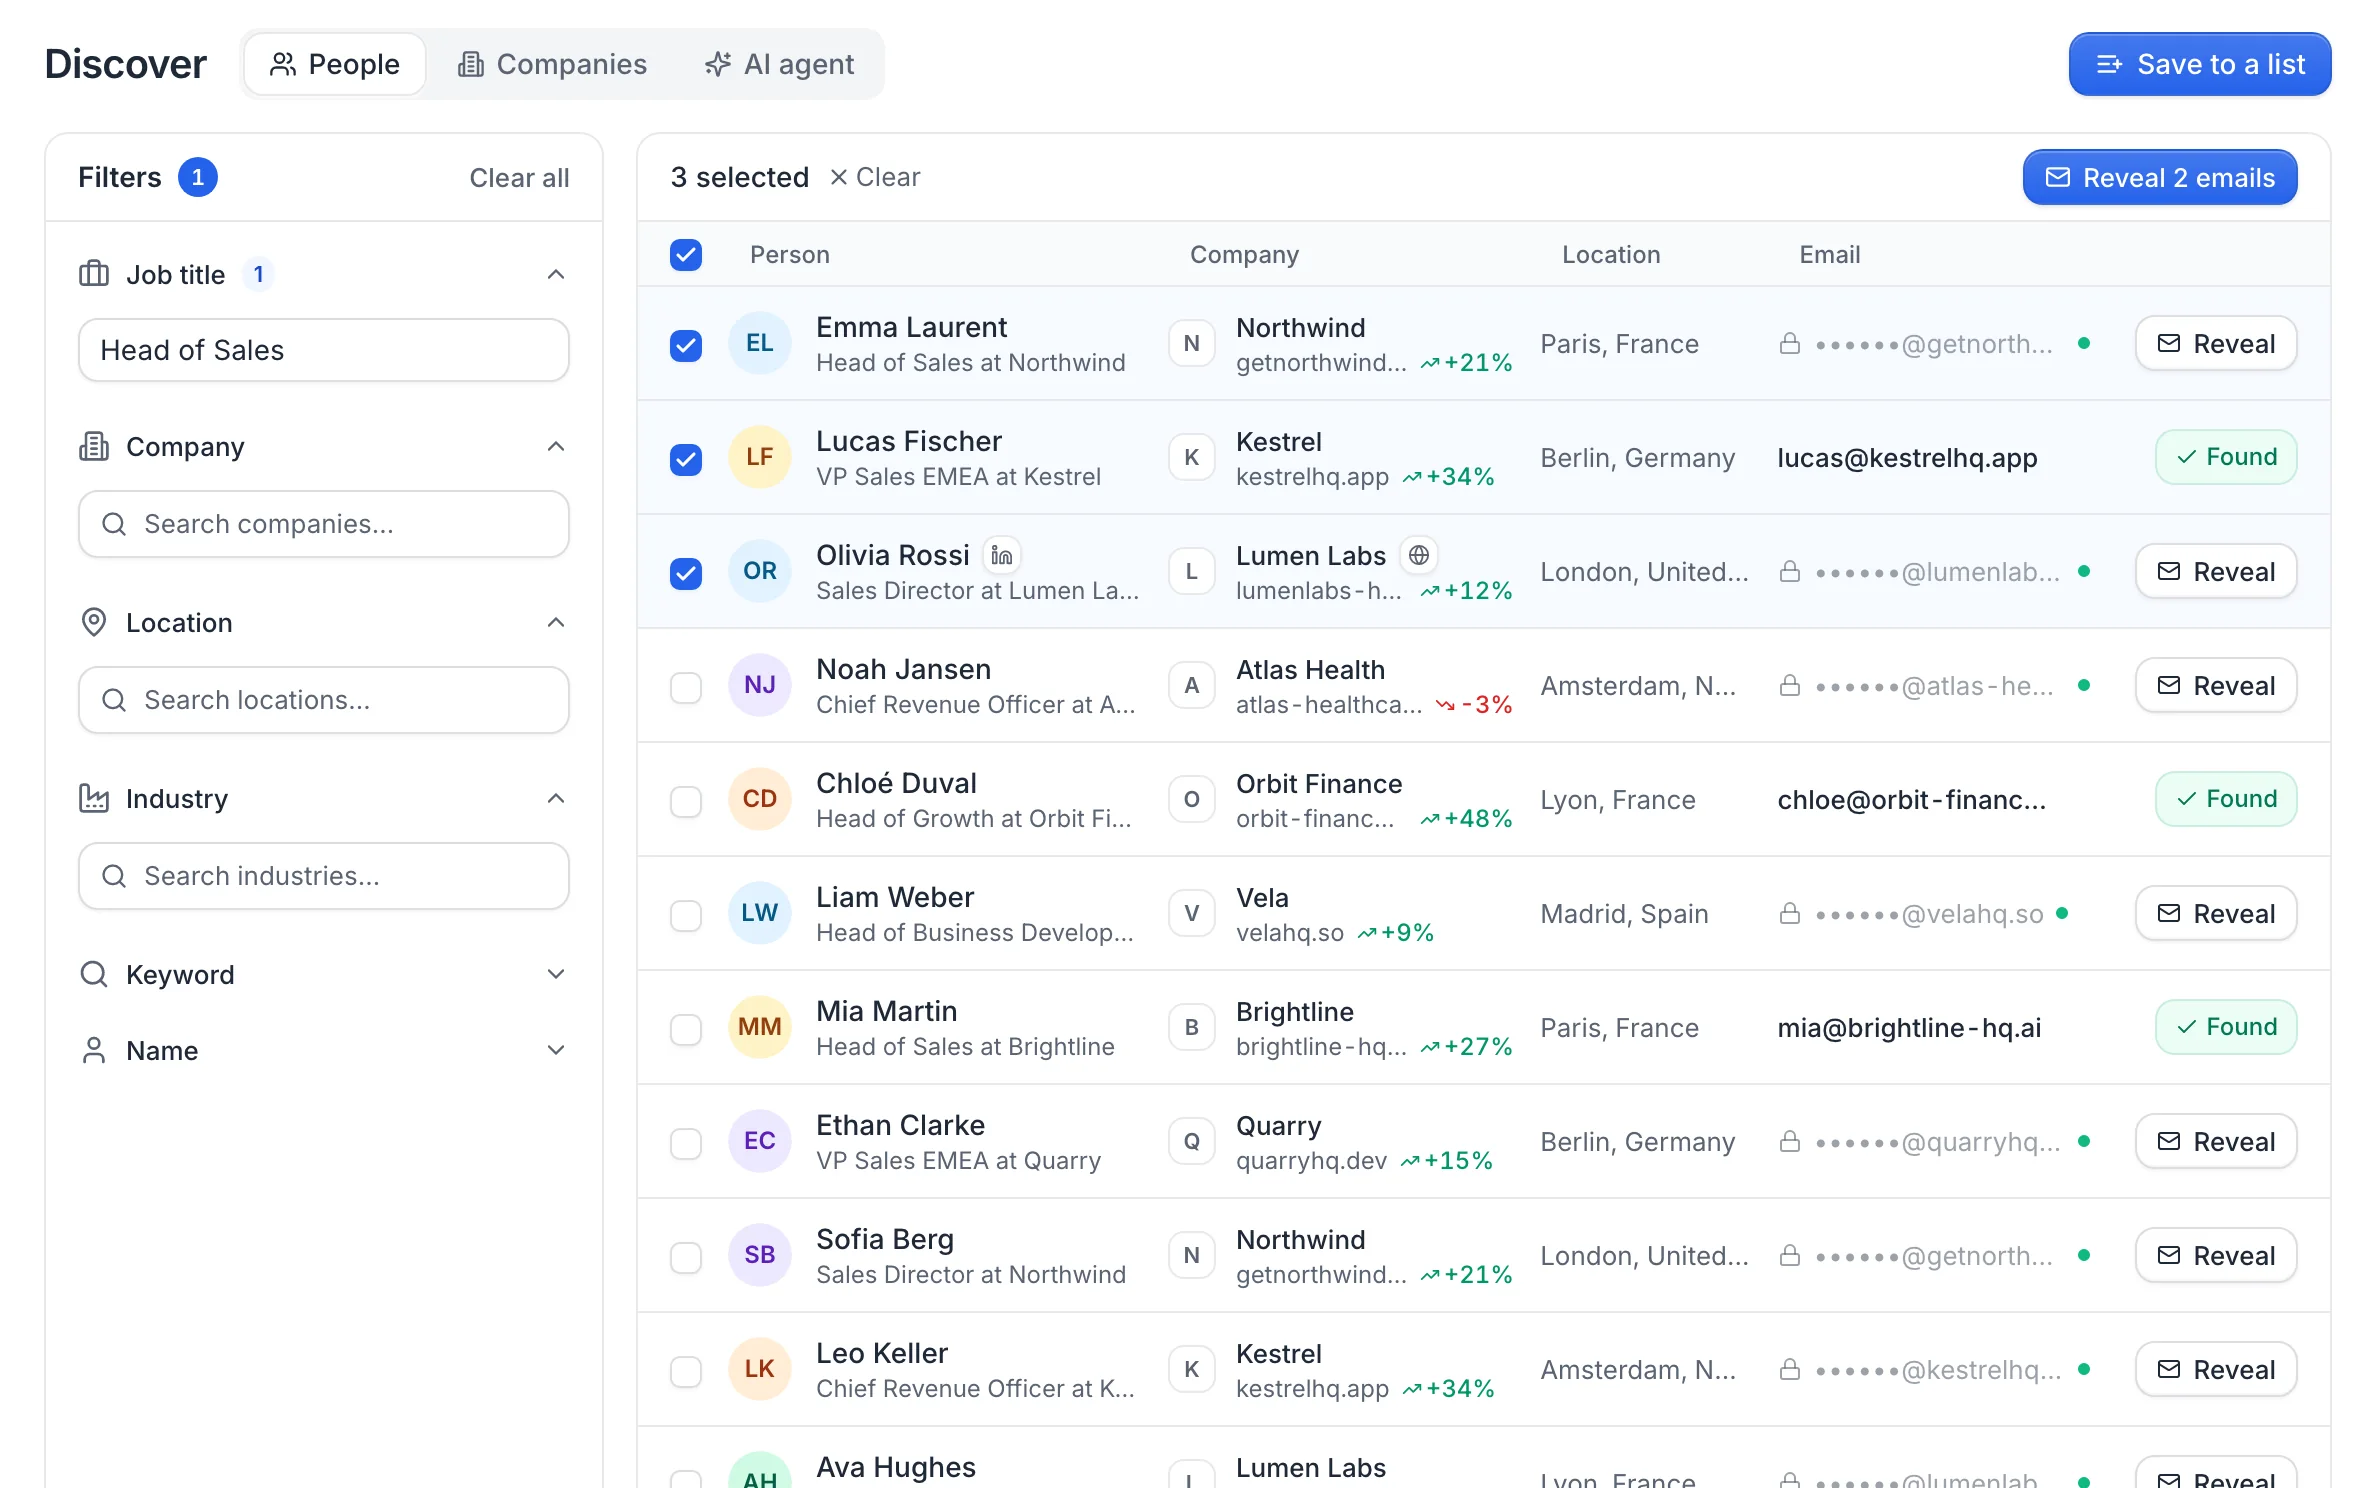Image resolution: width=2380 pixels, height=1488 pixels.
Task: Open the AI agent tab
Action: click(779, 64)
